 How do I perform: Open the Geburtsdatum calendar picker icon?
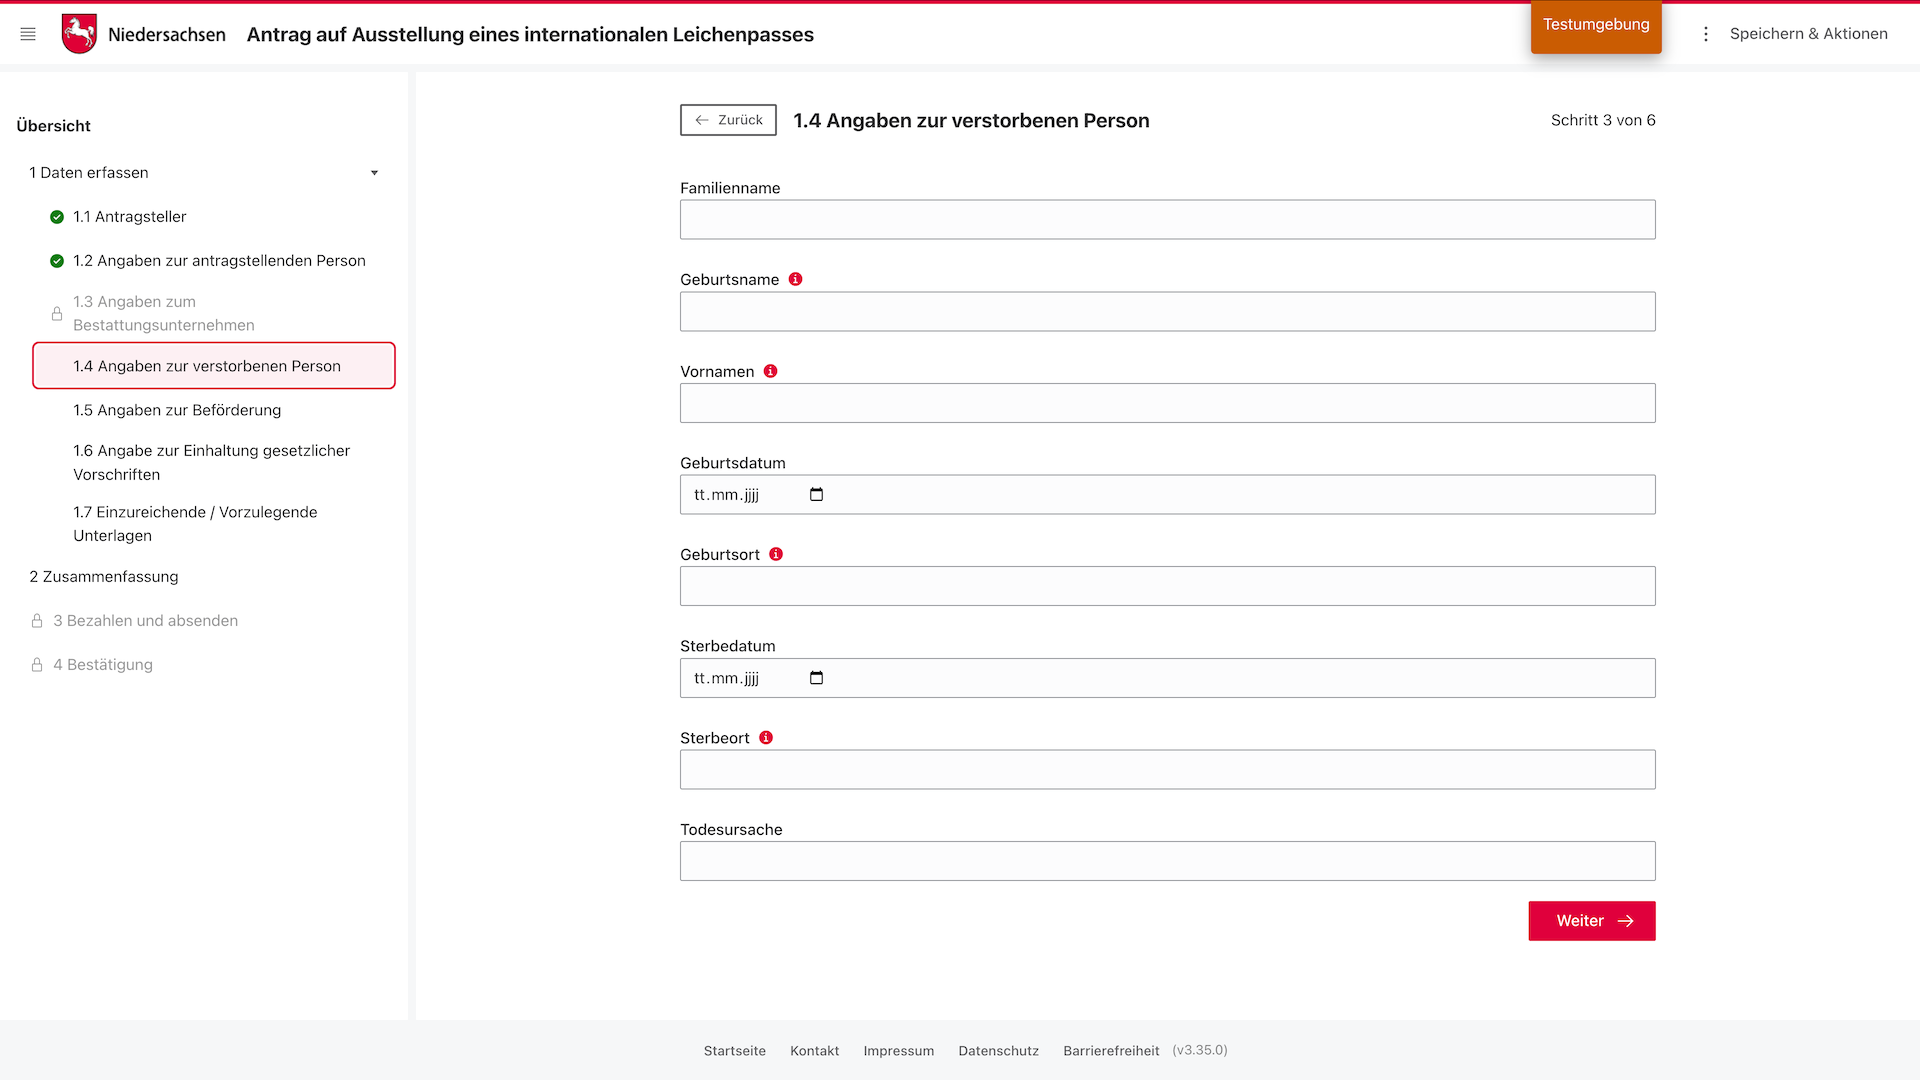[x=816, y=495]
